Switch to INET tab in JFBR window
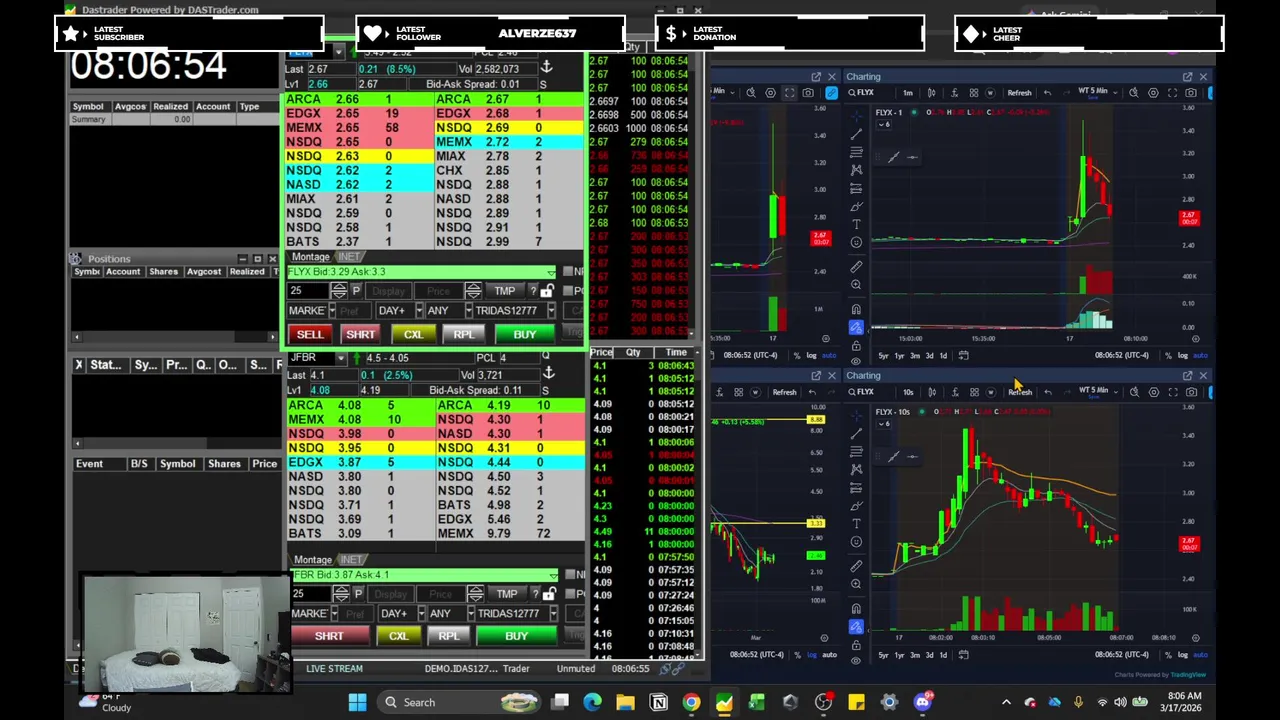1280x720 pixels. click(x=351, y=560)
